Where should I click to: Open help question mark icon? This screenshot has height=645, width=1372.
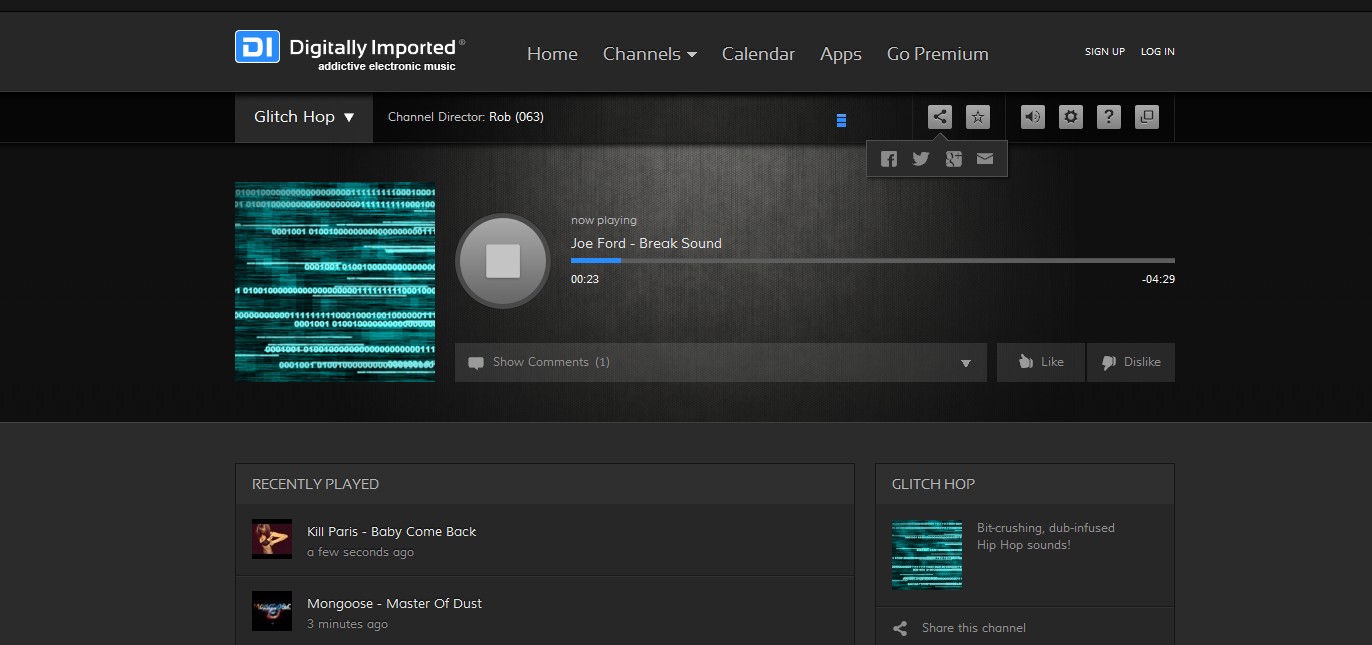(x=1109, y=117)
